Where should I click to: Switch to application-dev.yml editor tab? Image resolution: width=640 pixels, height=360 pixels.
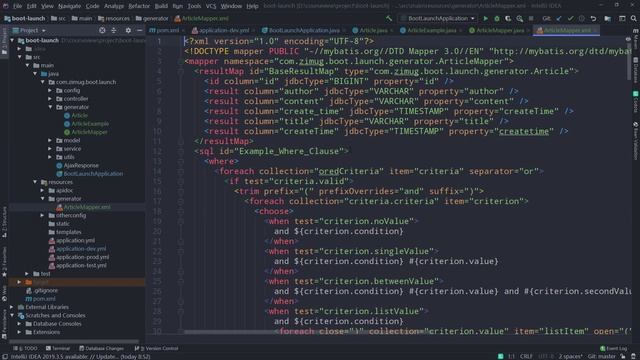point(223,30)
